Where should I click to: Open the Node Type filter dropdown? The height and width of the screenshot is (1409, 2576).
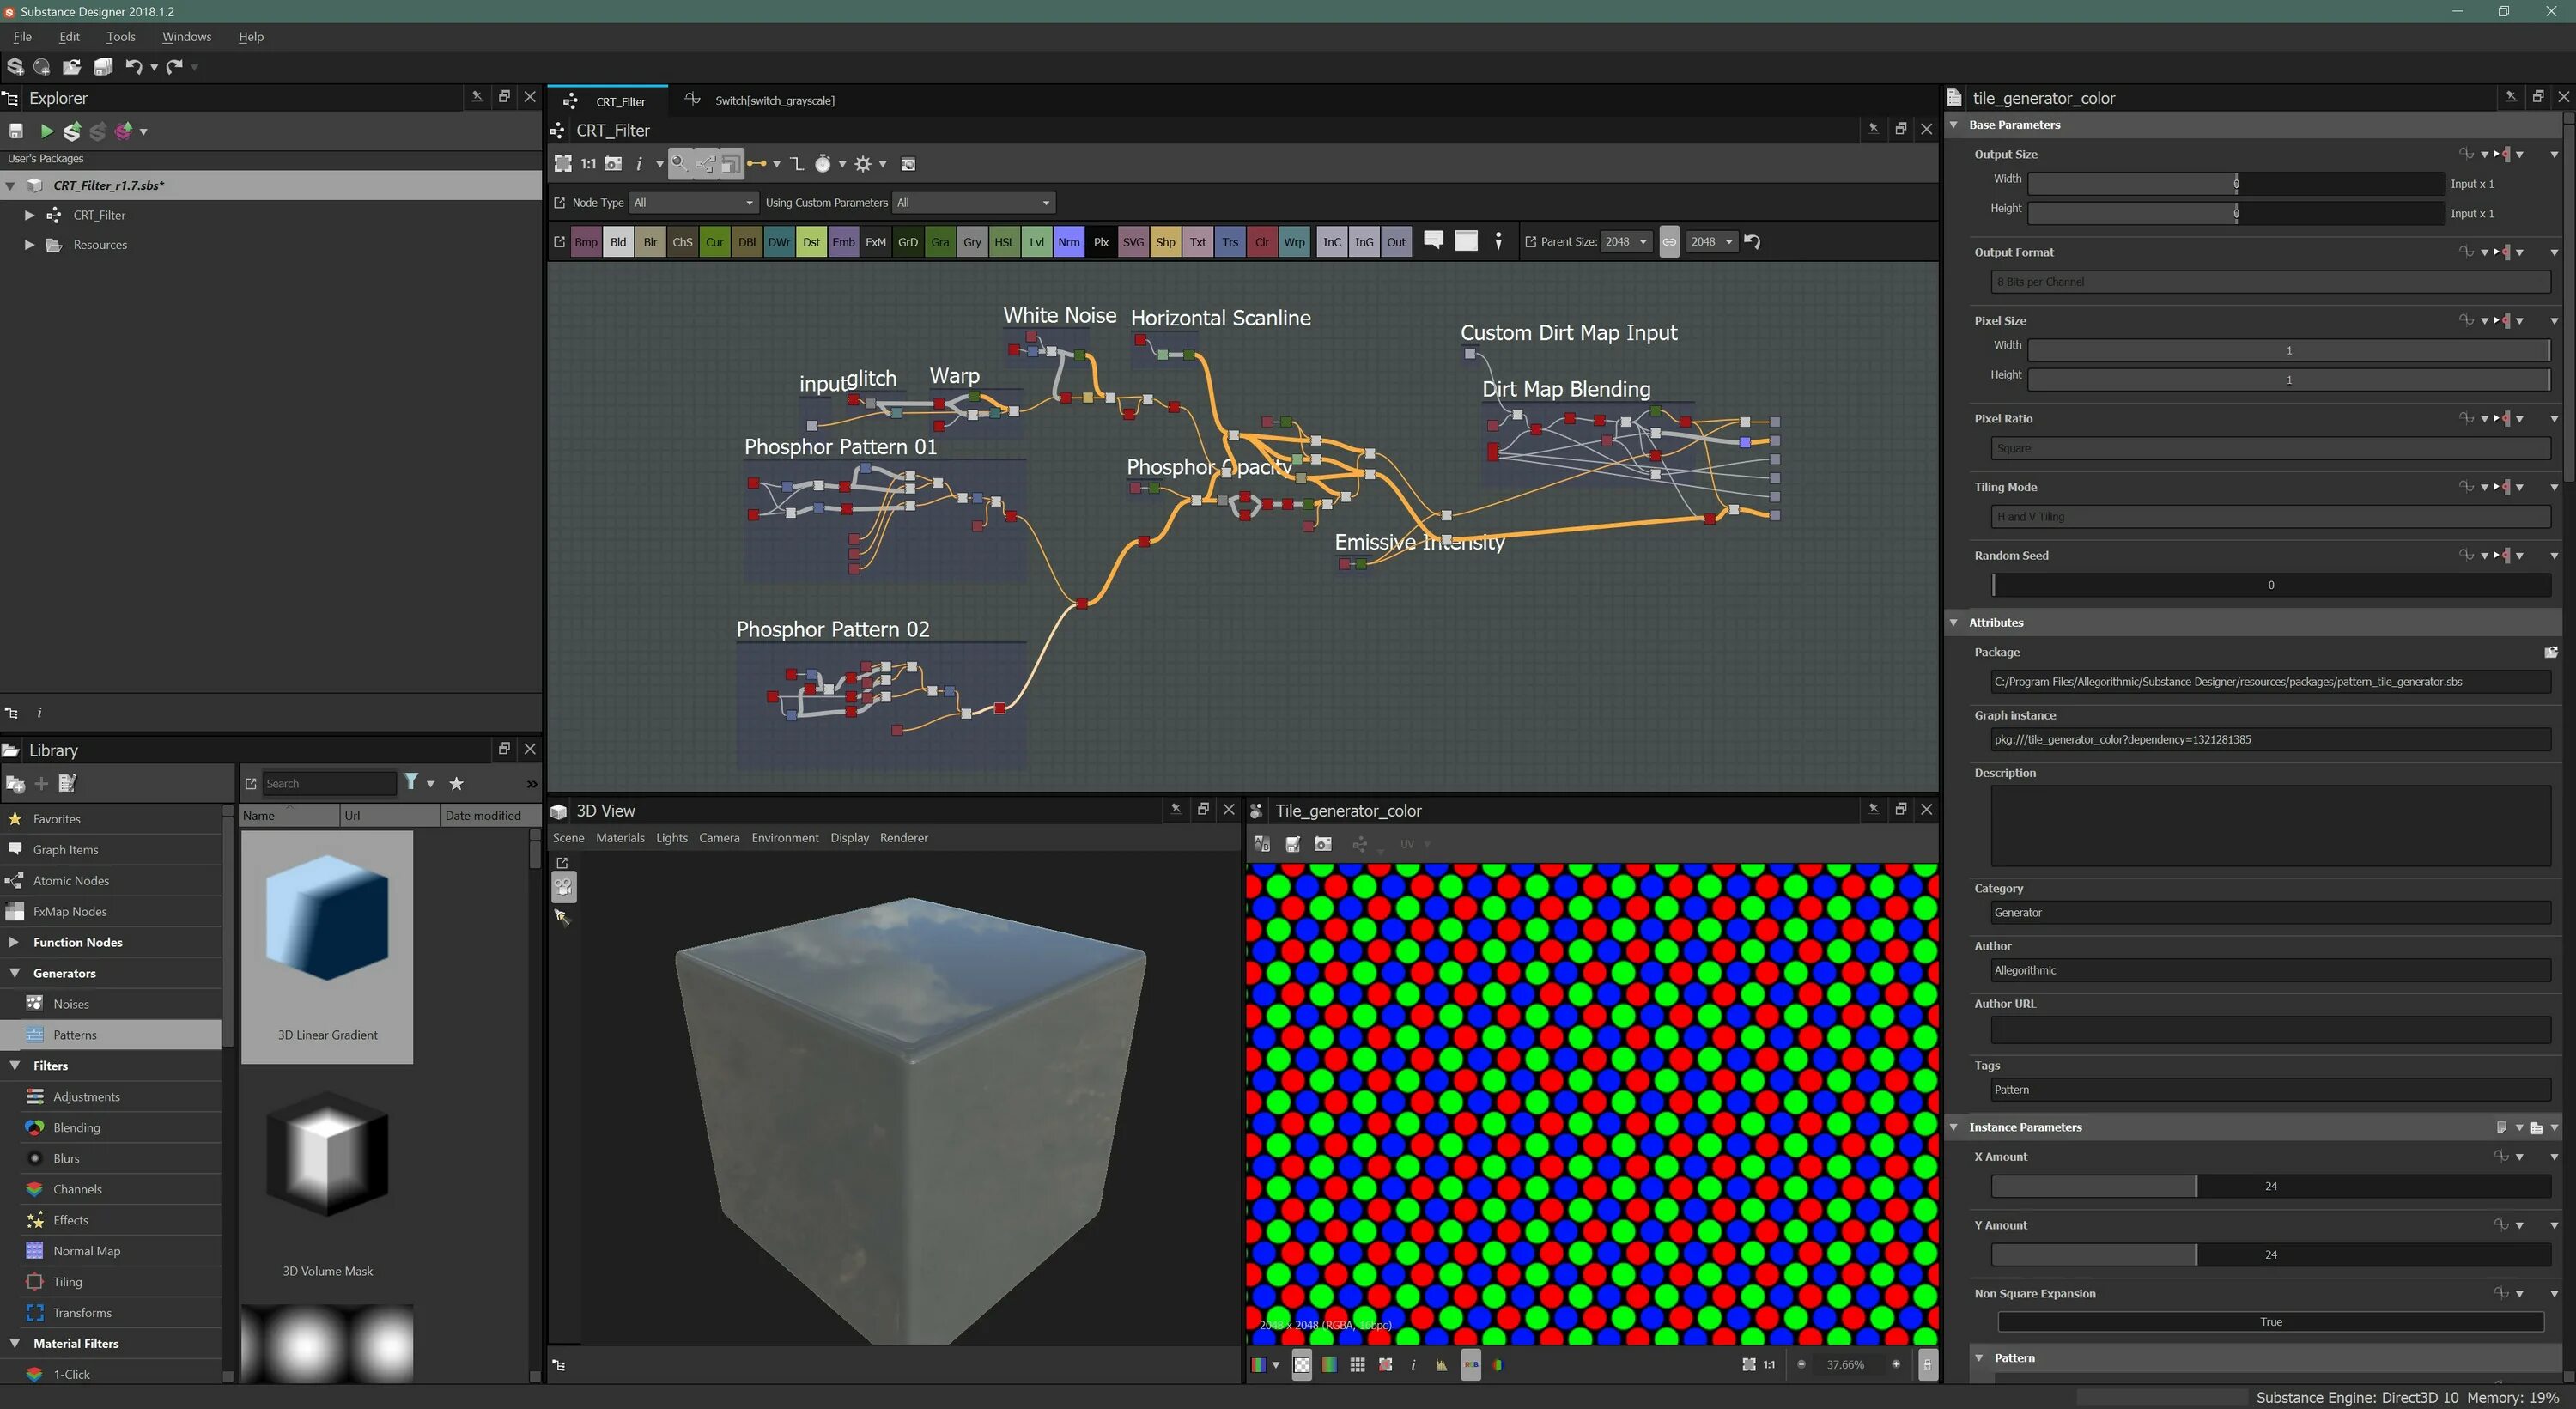click(x=693, y=203)
